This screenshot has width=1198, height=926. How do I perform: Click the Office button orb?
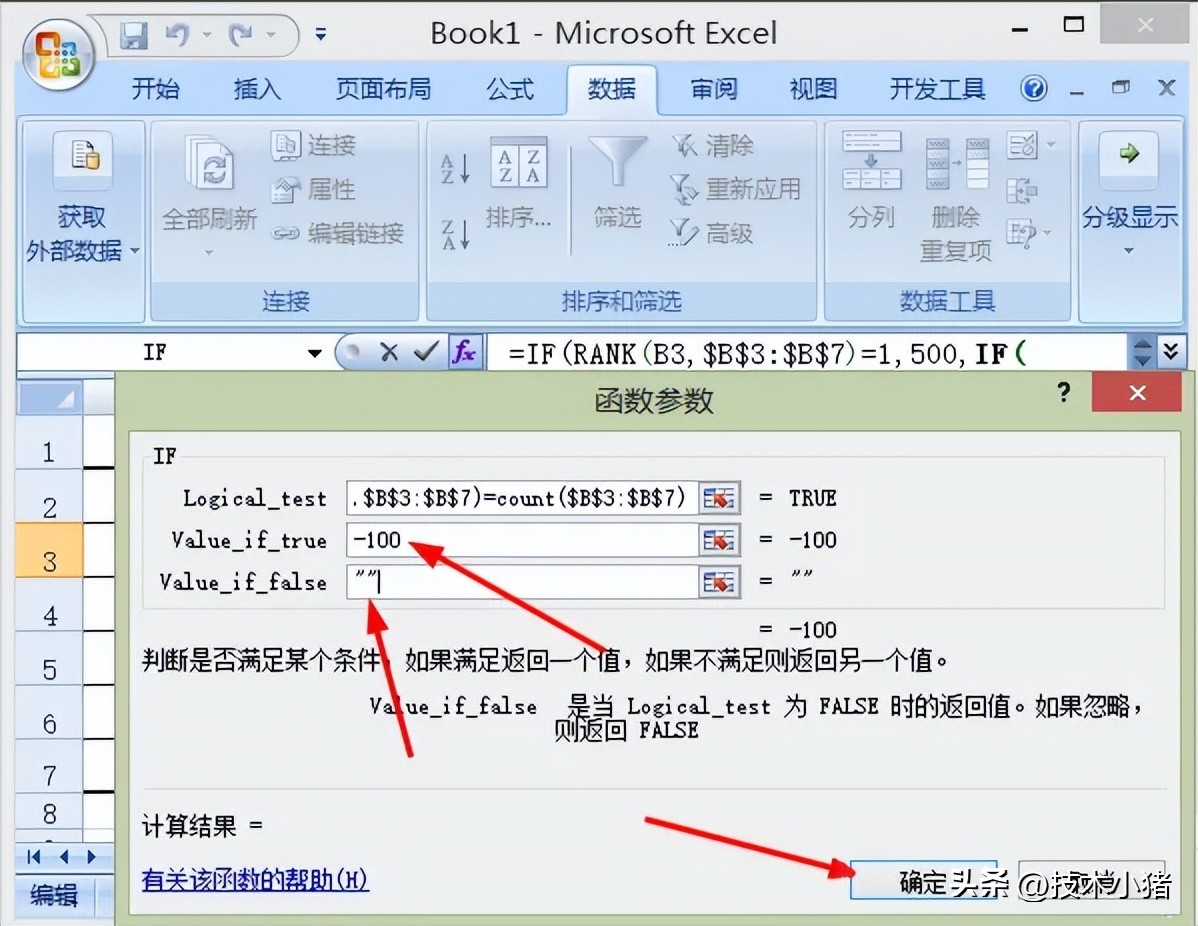pyautogui.click(x=58, y=55)
